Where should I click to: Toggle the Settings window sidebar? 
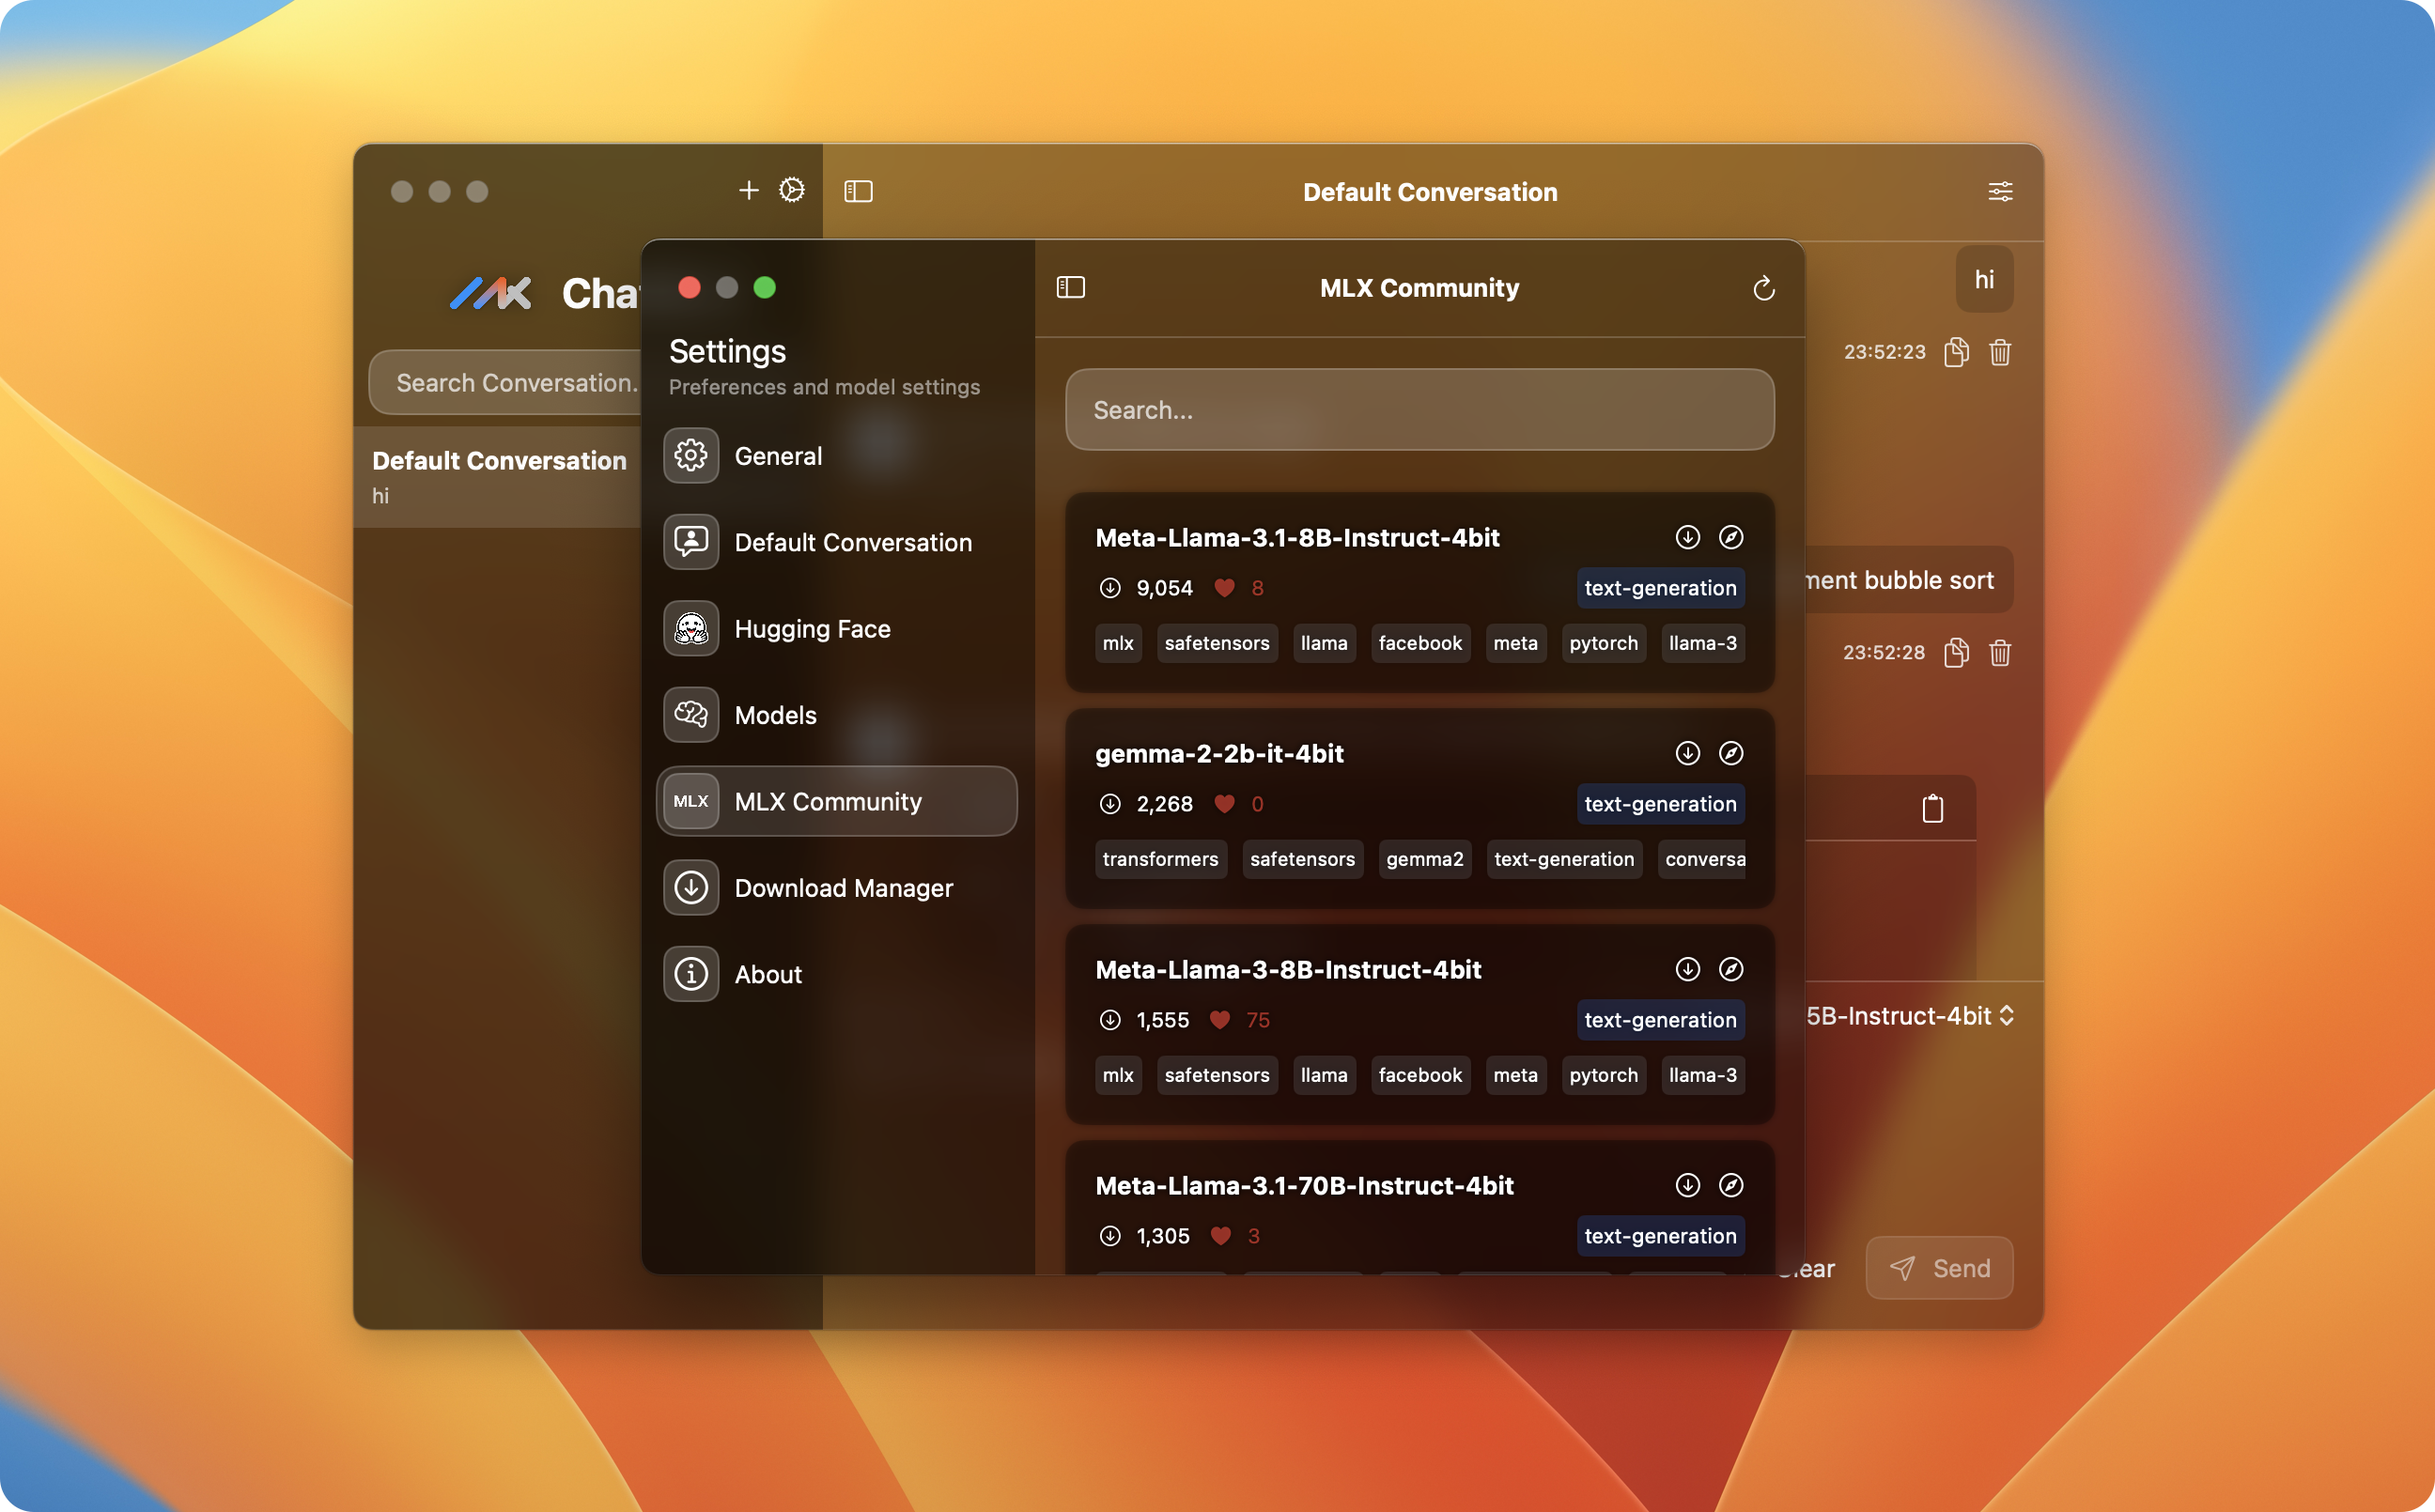[1070, 288]
